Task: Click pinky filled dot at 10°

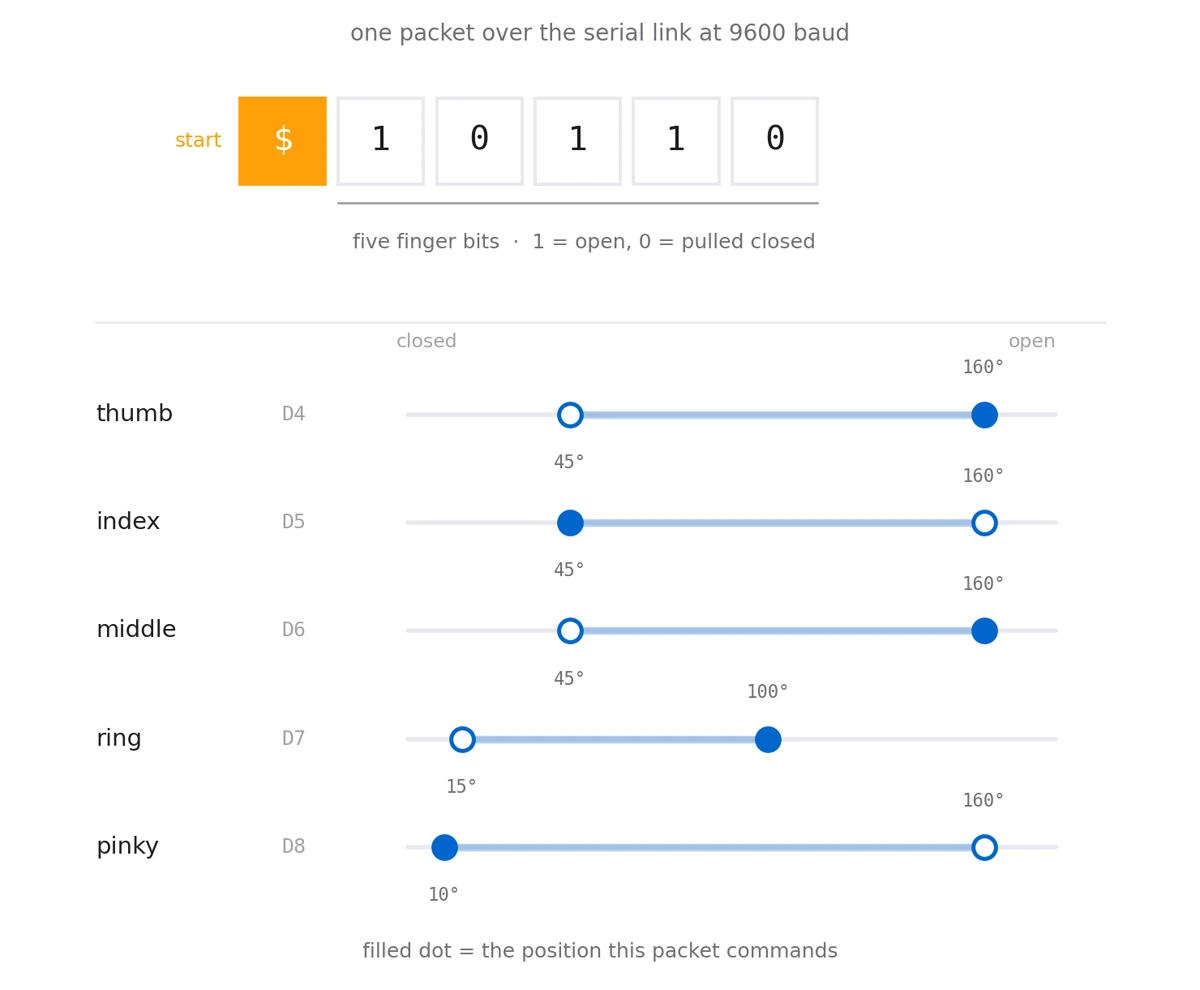Action: tap(444, 848)
